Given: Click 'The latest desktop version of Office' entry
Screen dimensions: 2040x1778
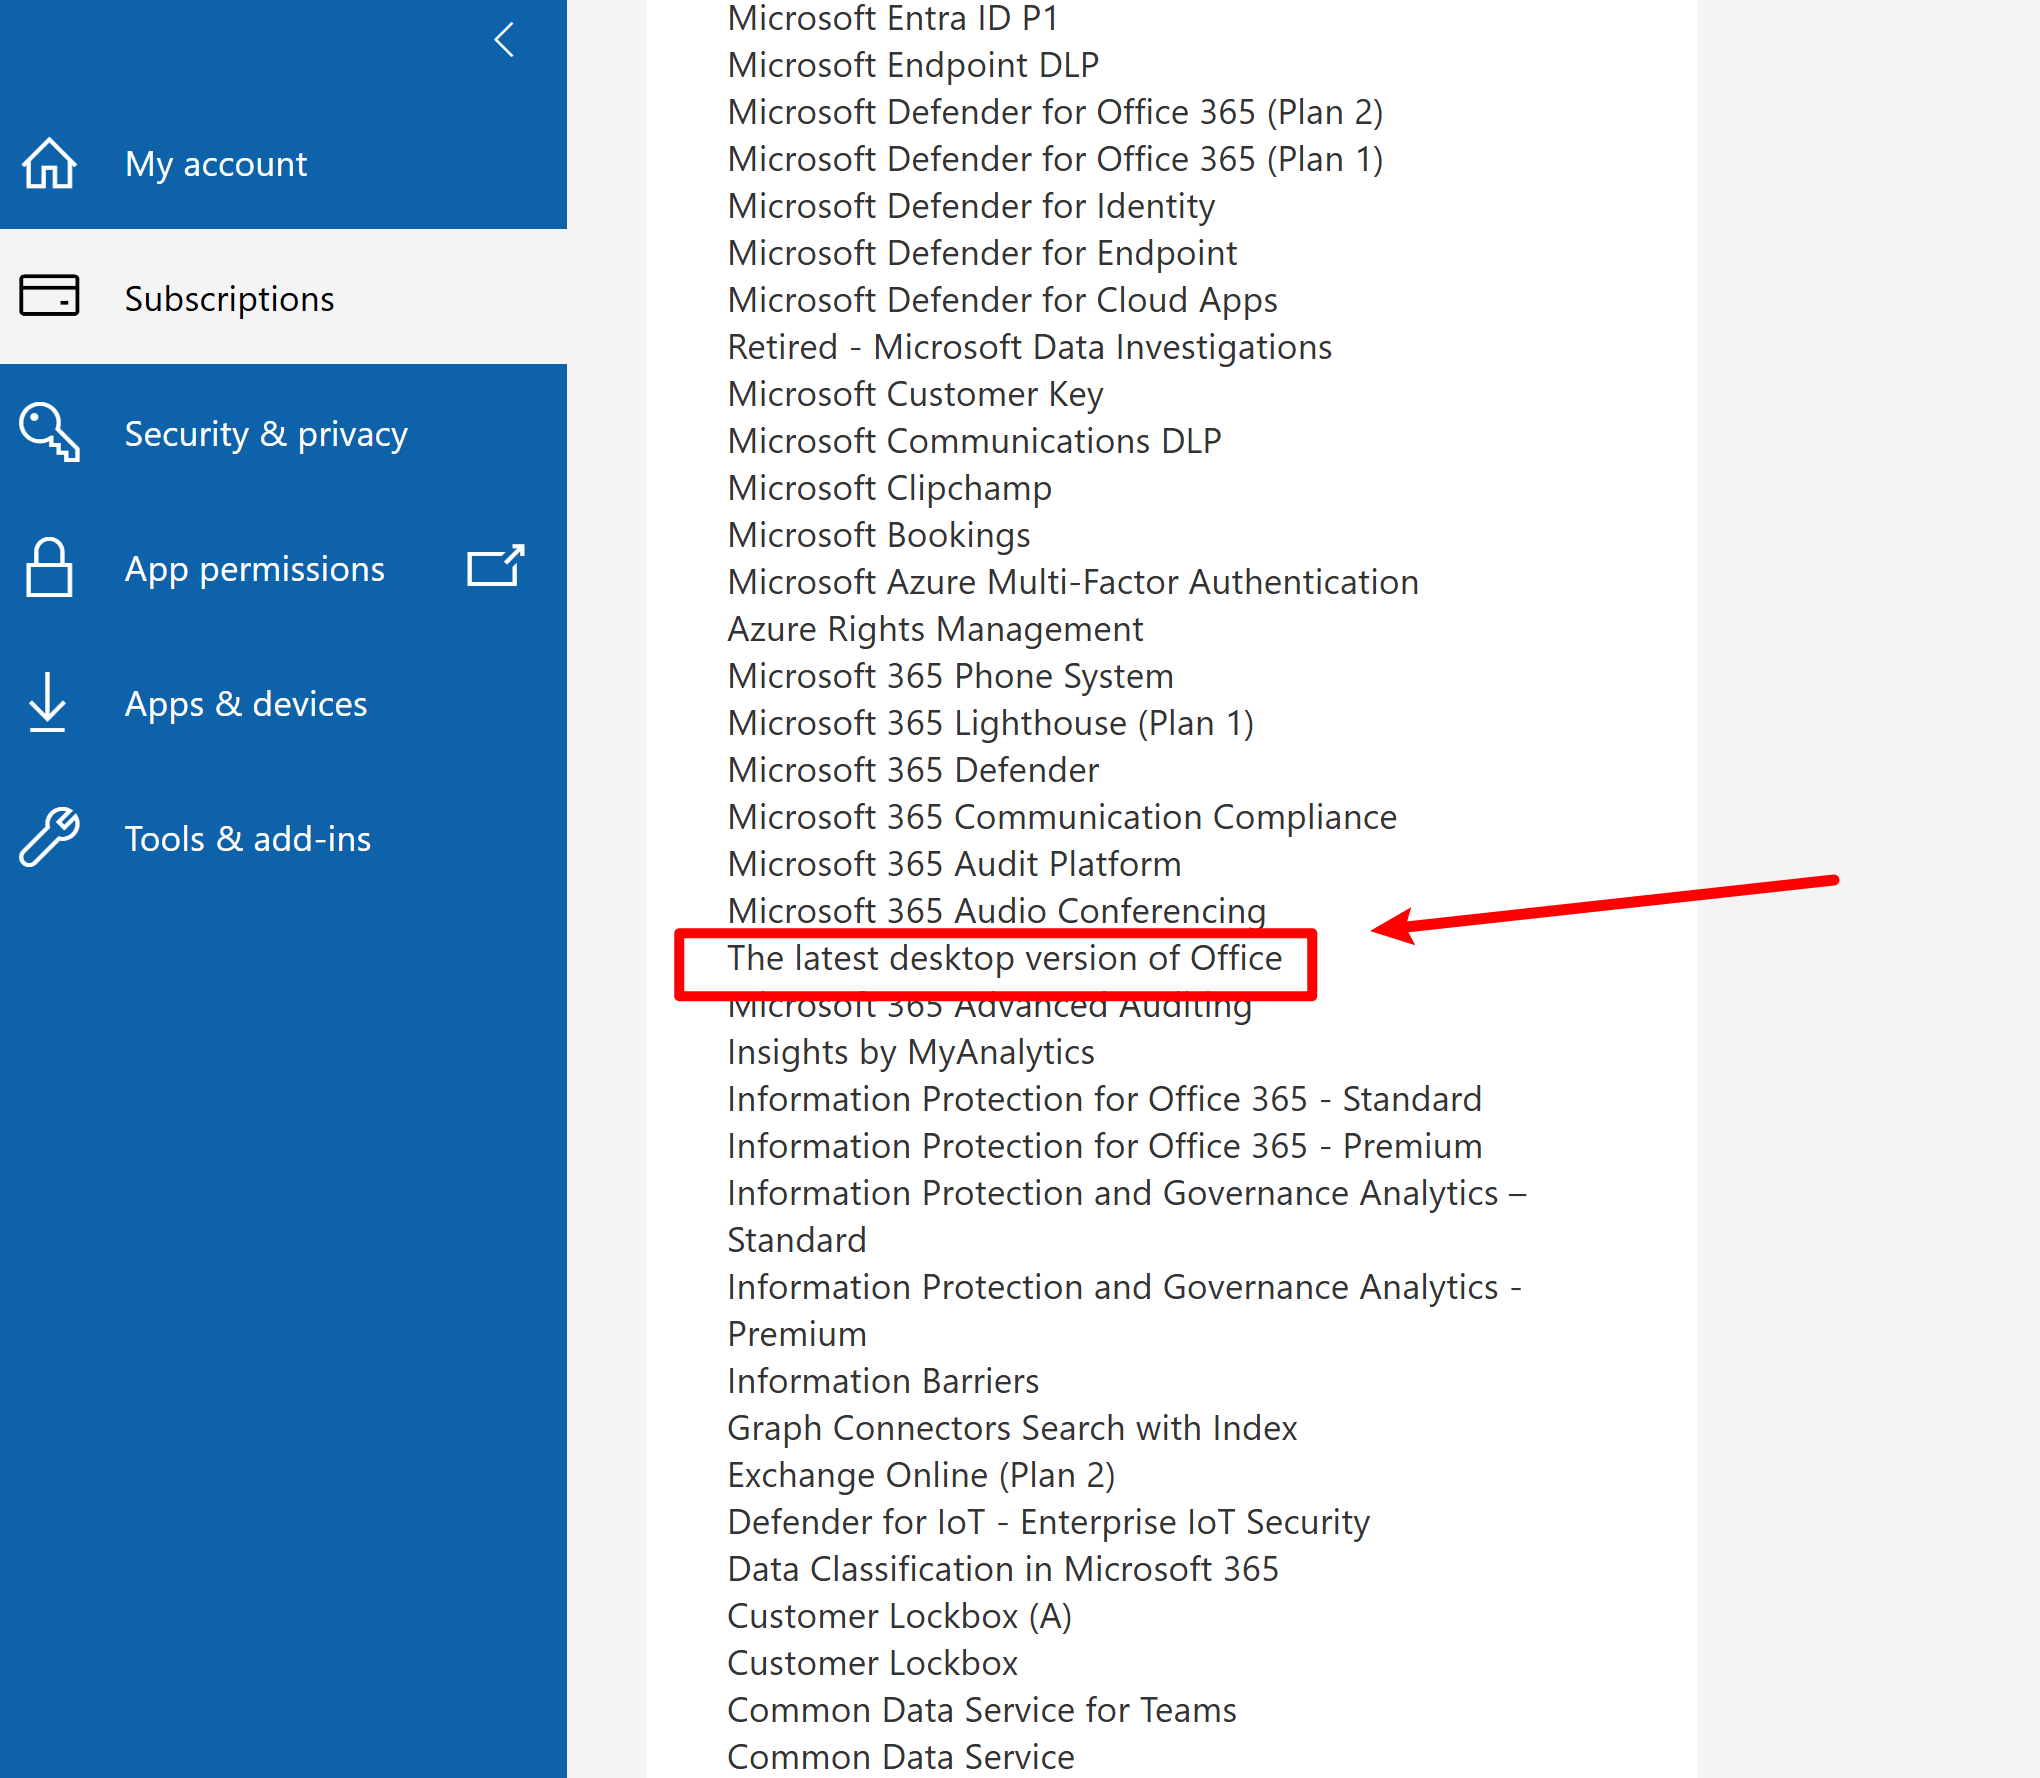Looking at the screenshot, I should tap(1004, 958).
